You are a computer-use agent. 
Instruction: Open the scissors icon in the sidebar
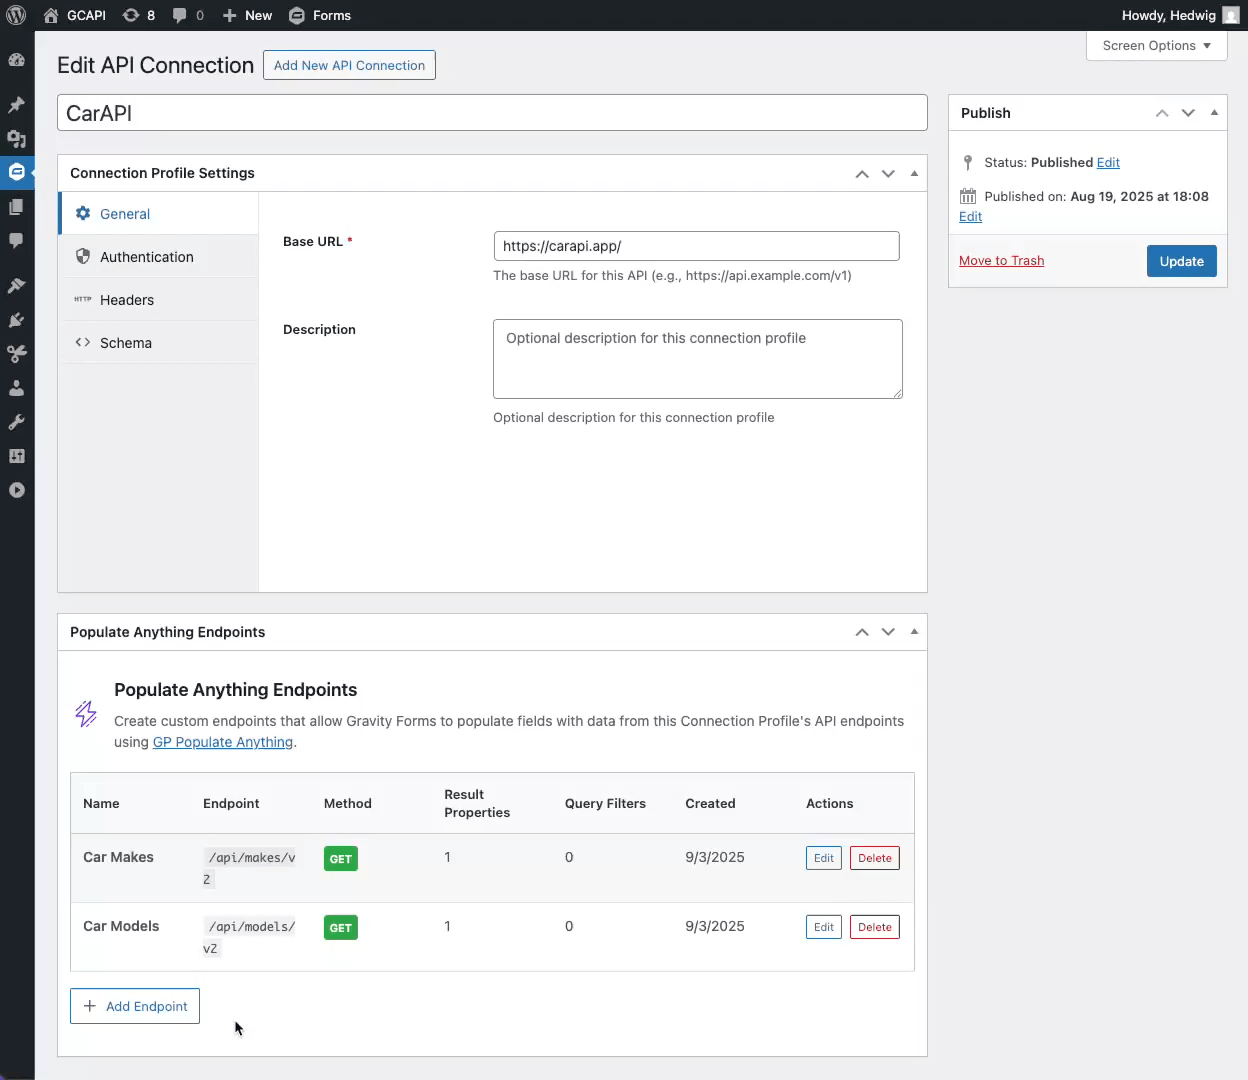[x=17, y=354]
